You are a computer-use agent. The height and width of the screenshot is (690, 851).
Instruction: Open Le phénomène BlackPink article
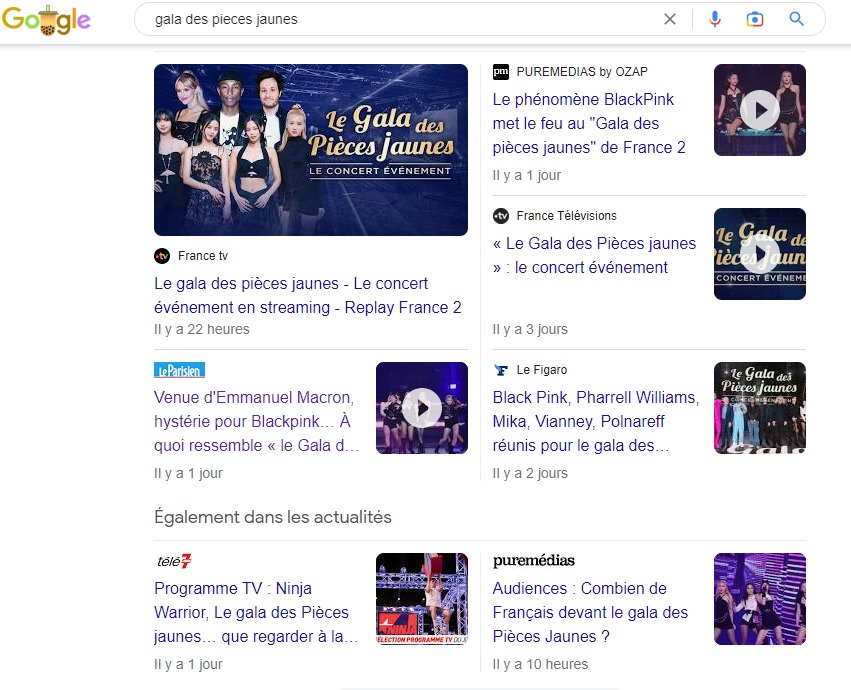click(589, 123)
